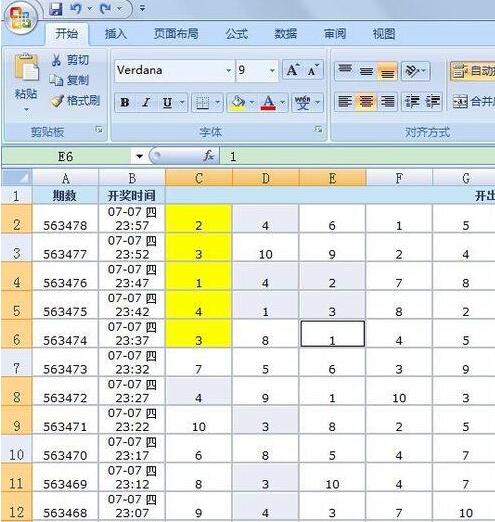Open the redo history dropdown arrow
Screen dimensions: 495x522
pyautogui.click(x=119, y=8)
